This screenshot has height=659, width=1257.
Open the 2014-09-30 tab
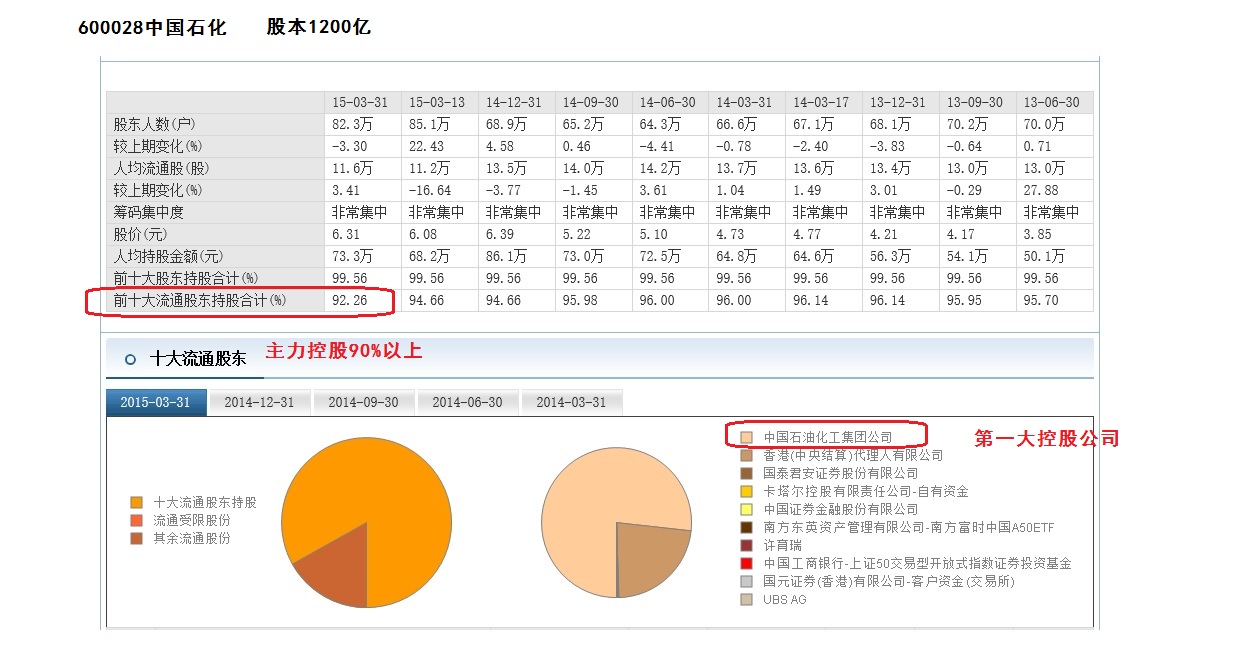pos(364,402)
